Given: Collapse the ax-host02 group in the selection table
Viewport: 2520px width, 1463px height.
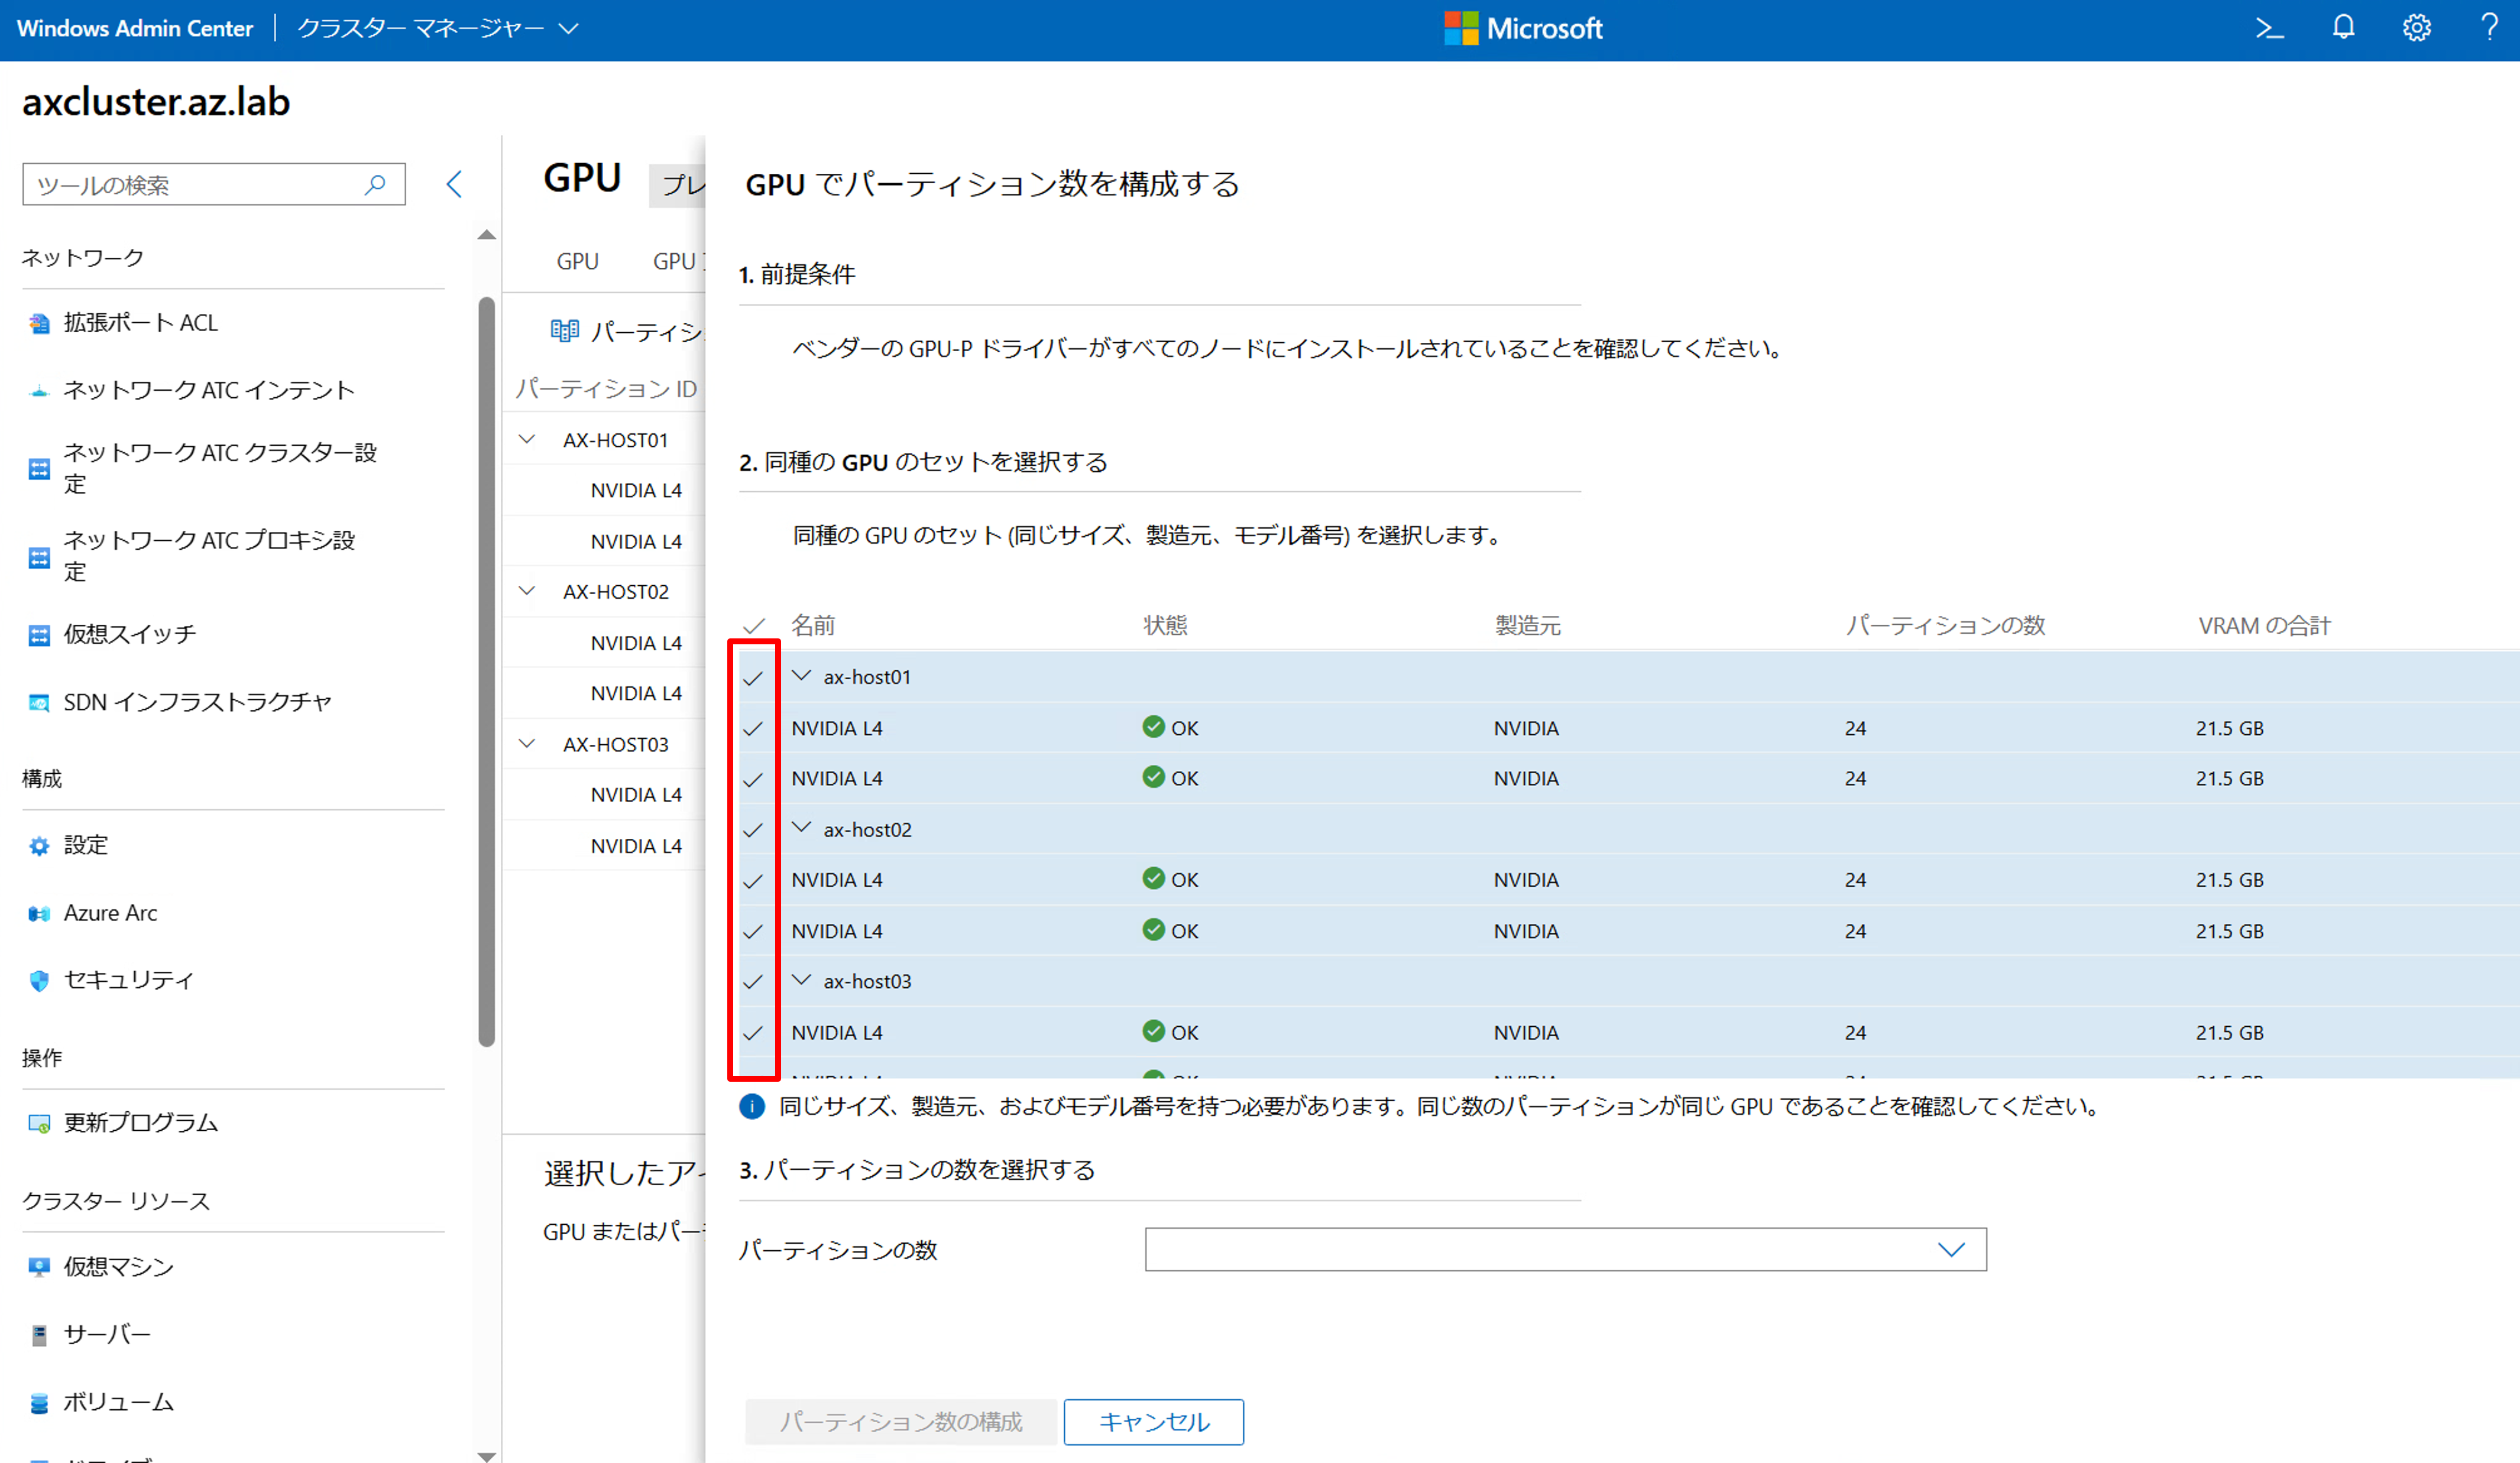Looking at the screenshot, I should 801,828.
